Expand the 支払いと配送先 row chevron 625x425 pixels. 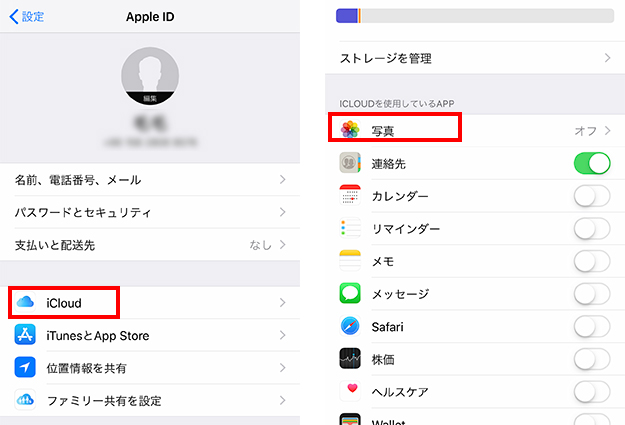pos(283,244)
